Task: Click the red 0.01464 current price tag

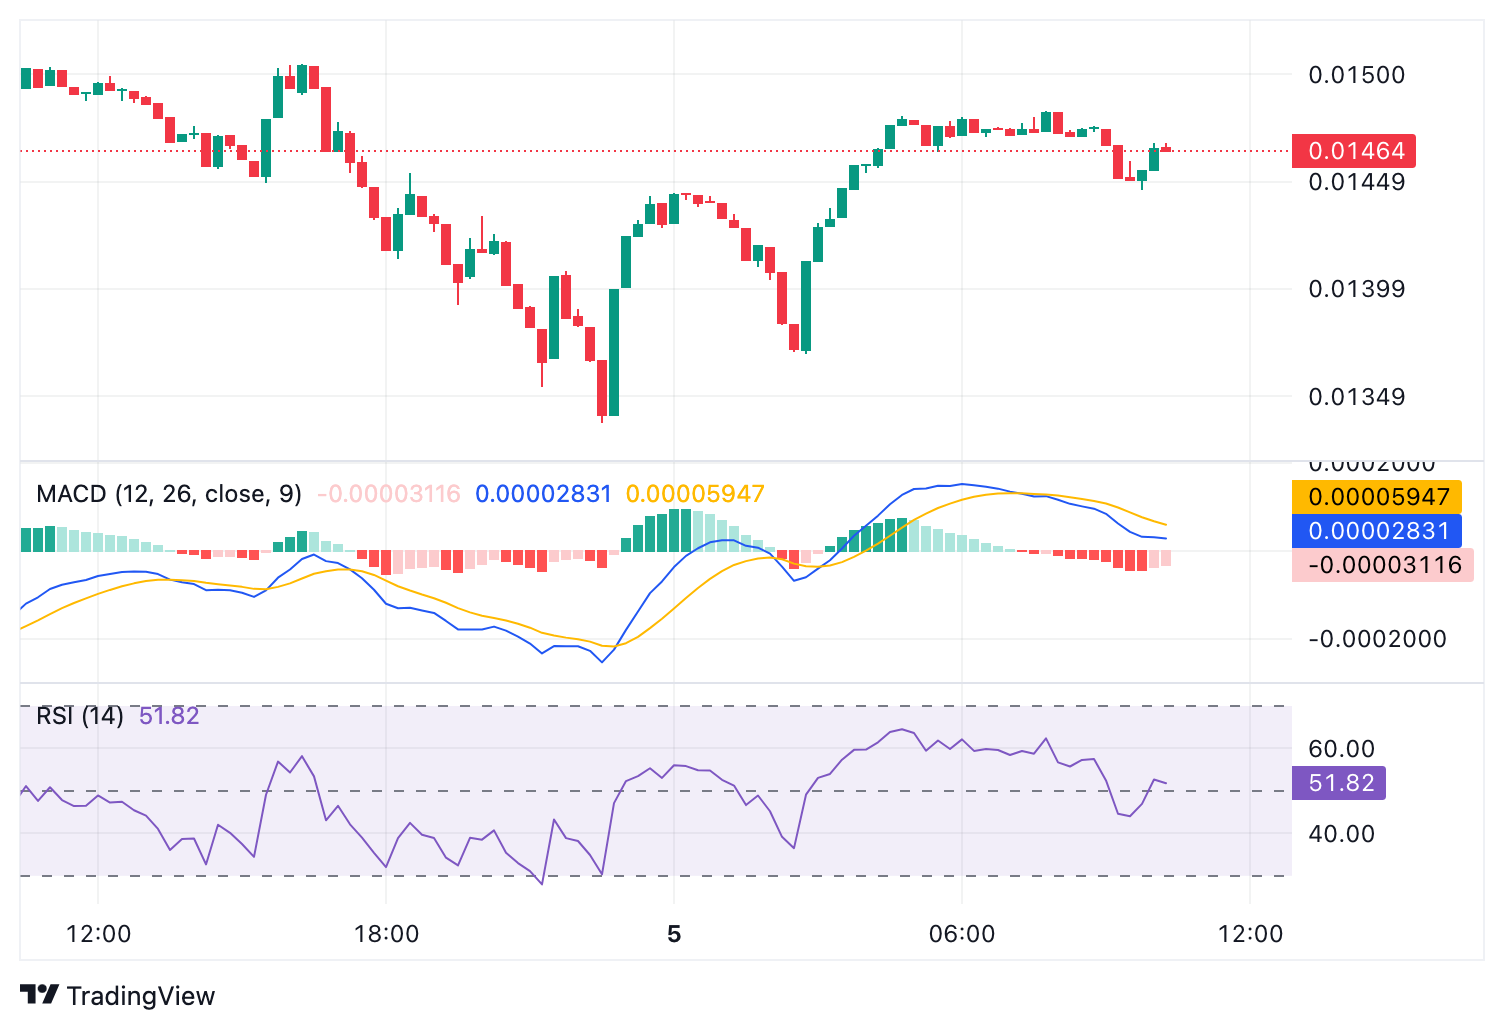Action: [x=1355, y=151]
